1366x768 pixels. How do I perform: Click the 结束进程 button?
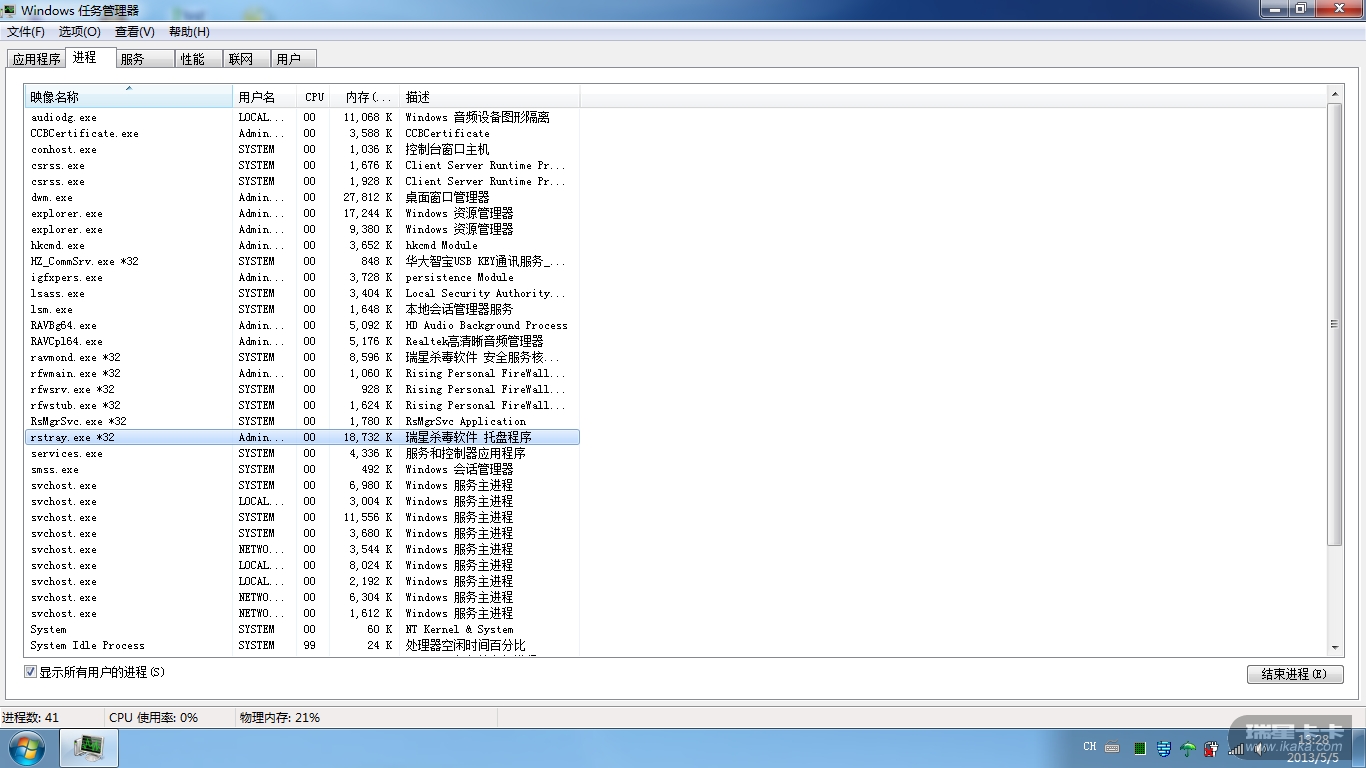click(1294, 674)
